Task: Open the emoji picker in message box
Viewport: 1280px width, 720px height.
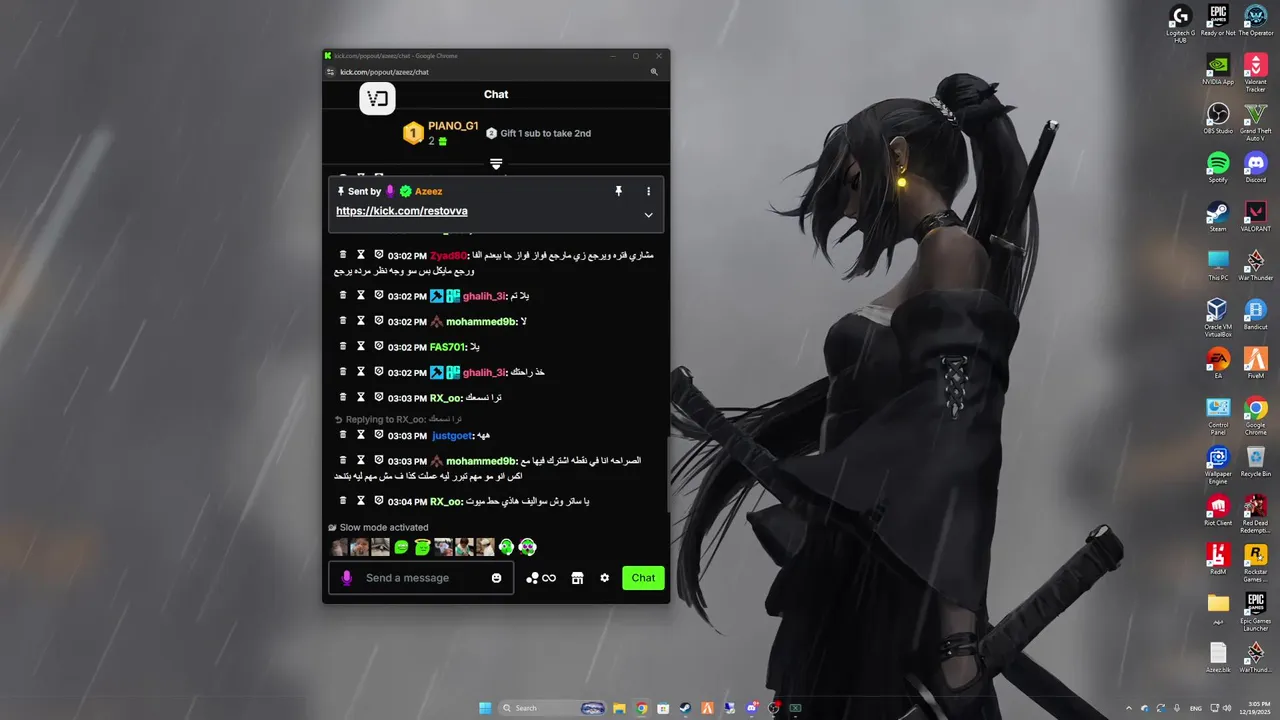Action: coord(496,578)
